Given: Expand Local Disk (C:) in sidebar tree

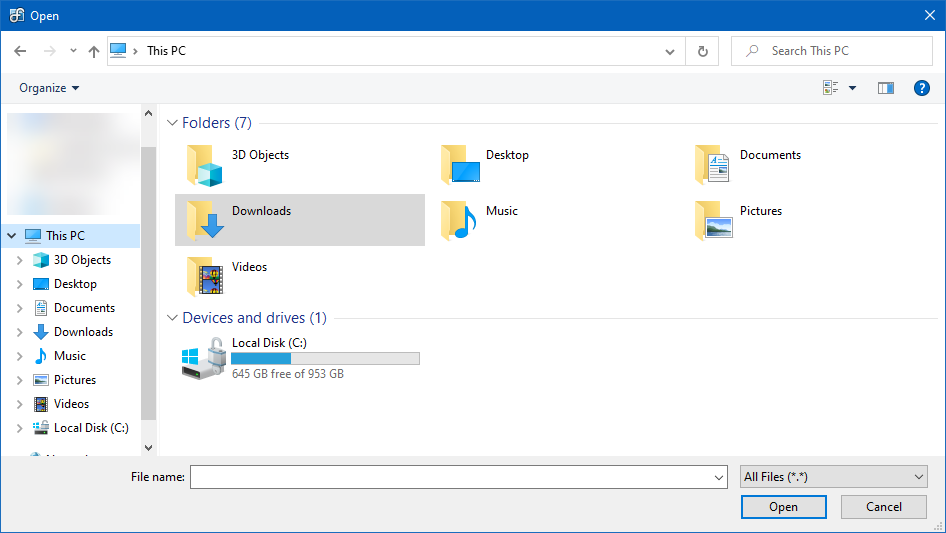Looking at the screenshot, I should 19,428.
